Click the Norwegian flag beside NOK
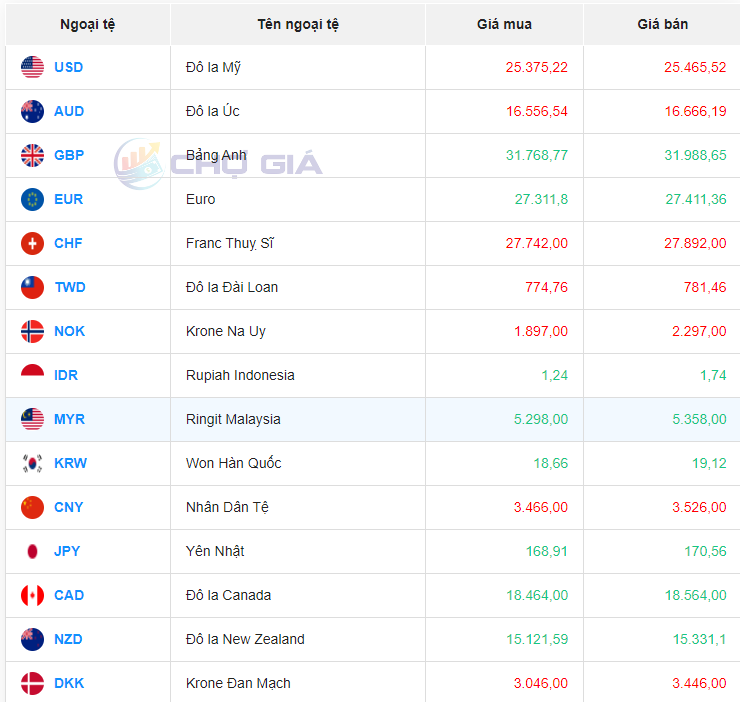Viewport: 740px width, 702px height. [x=33, y=331]
